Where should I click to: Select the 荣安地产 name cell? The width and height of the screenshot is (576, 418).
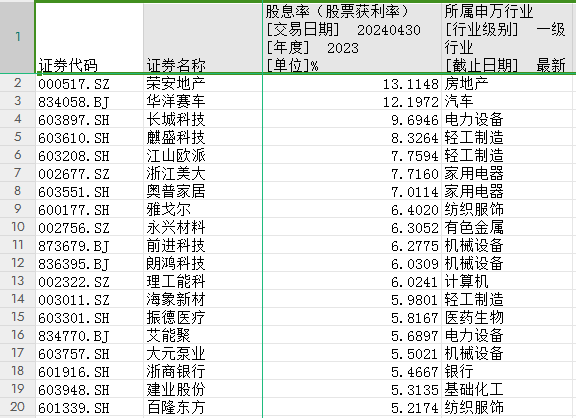[x=203, y=83]
